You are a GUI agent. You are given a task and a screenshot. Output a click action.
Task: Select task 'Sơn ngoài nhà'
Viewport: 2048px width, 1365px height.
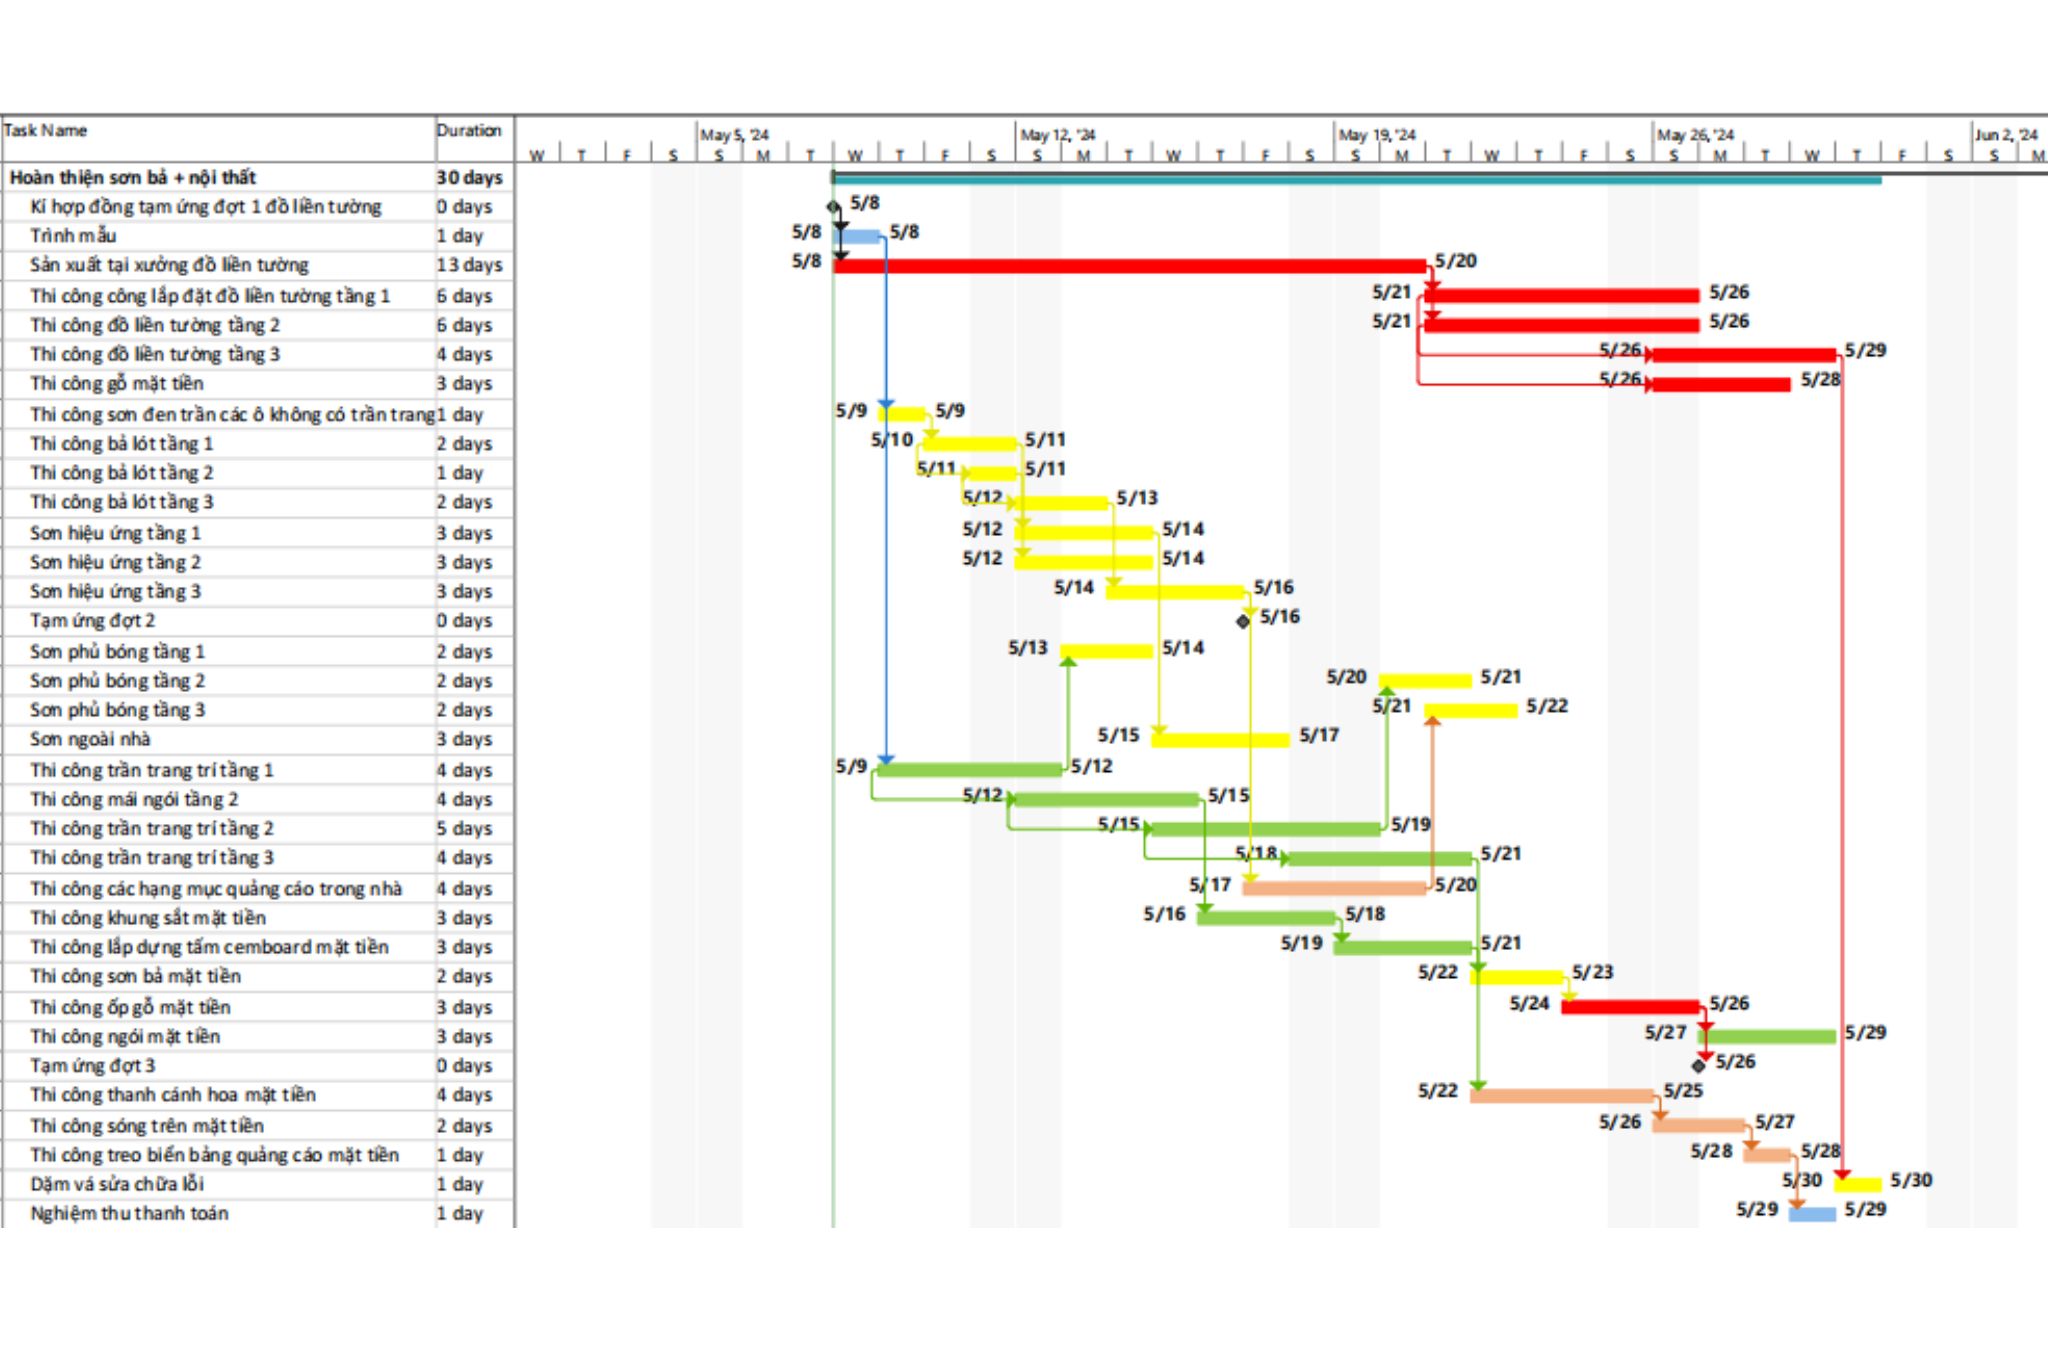pos(90,739)
